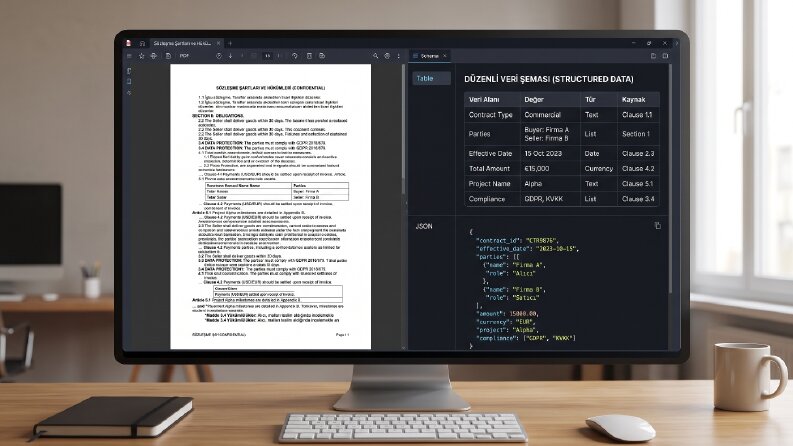Open the three-dot more options menu
Screen dimensions: 793x446
[399, 56]
